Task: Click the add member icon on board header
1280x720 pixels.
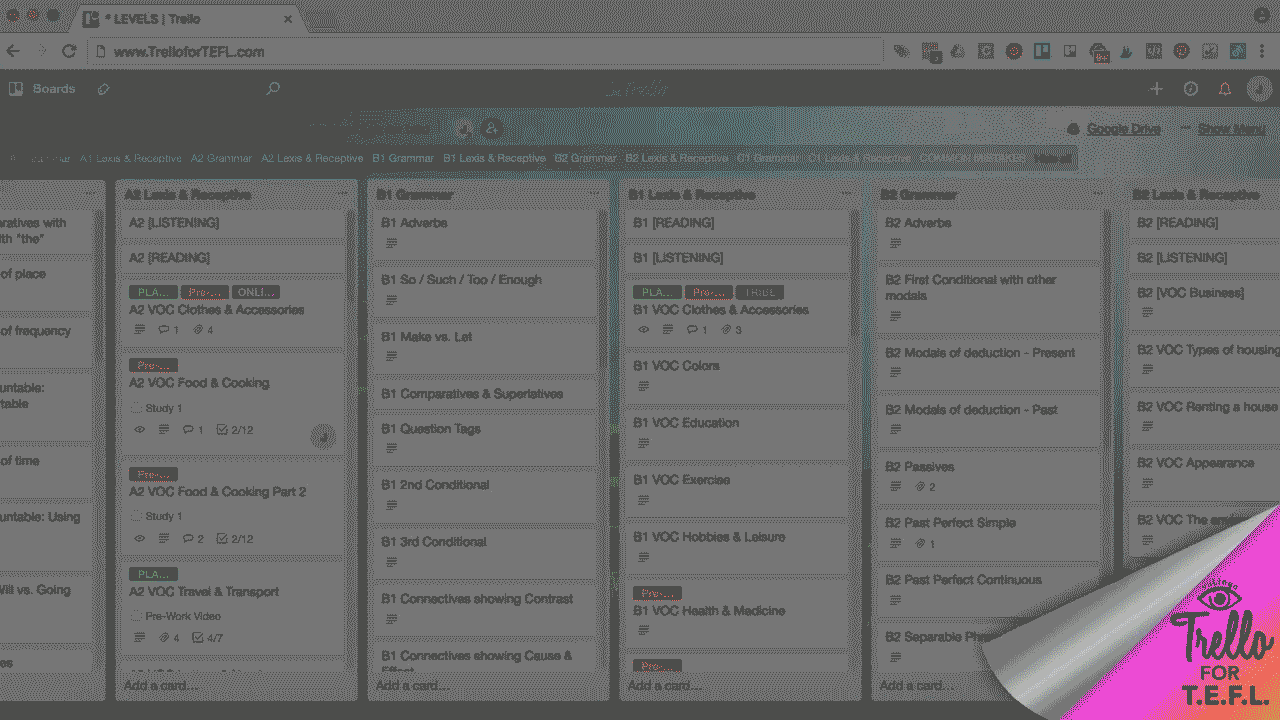Action: click(x=490, y=129)
